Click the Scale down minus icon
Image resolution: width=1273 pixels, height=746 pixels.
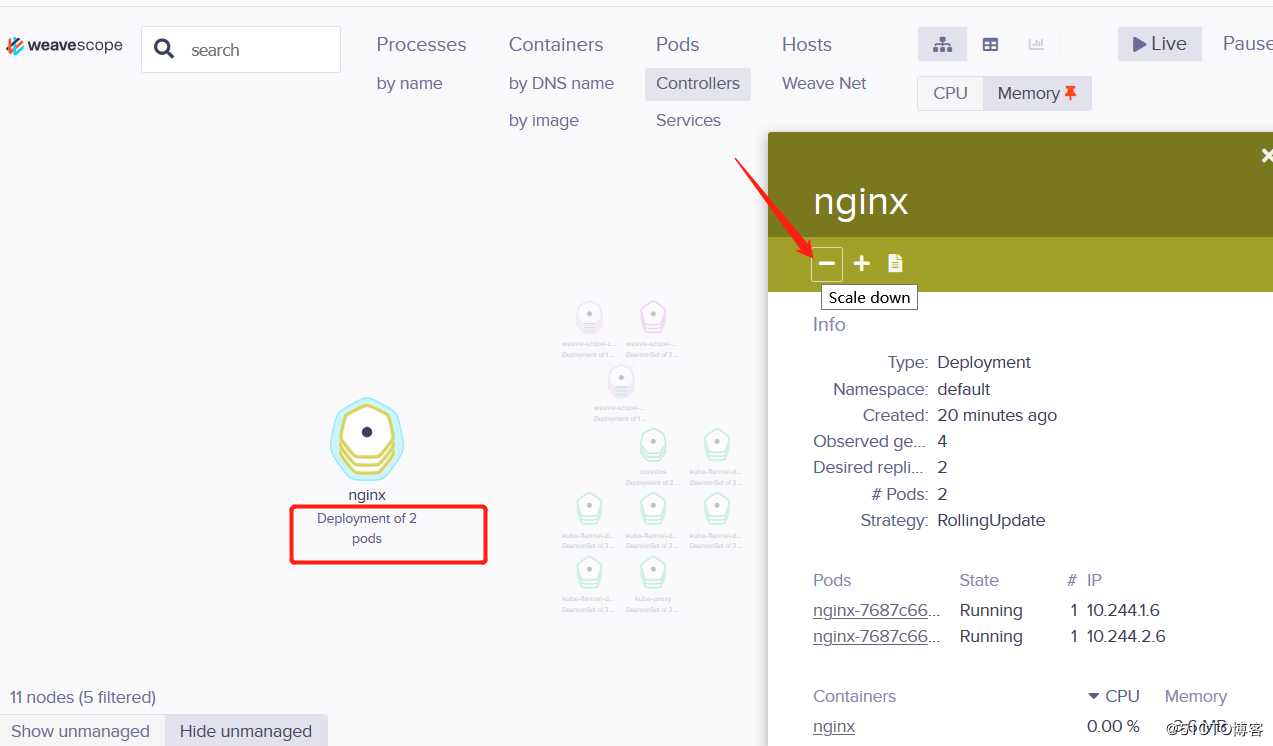click(x=827, y=264)
